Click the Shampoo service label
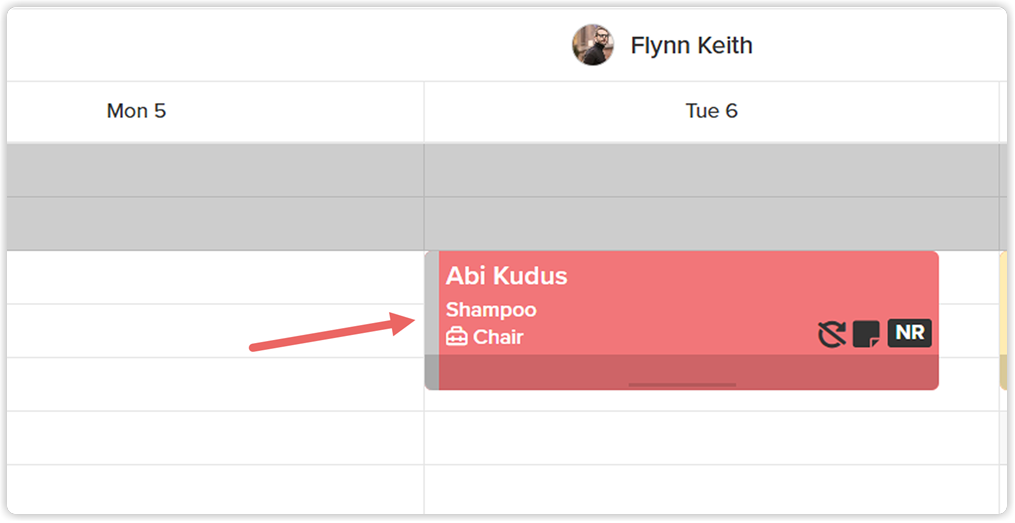The image size is (1015, 523). (x=491, y=309)
